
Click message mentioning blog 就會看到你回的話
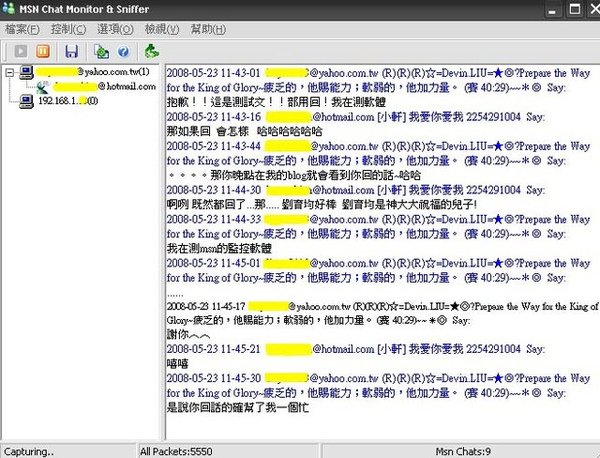tap(293, 176)
